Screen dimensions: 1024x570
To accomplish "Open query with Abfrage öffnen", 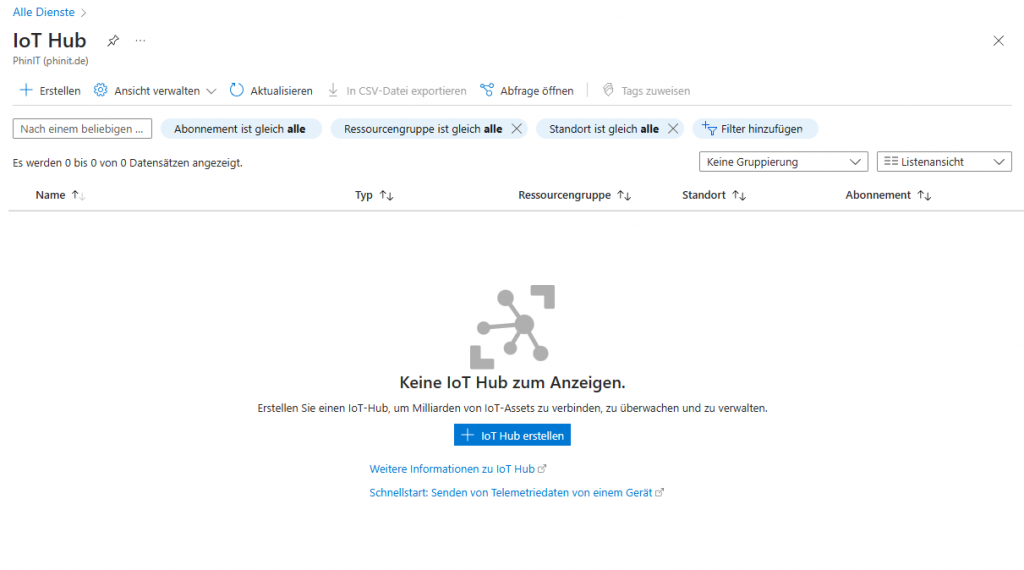I will click(527, 91).
